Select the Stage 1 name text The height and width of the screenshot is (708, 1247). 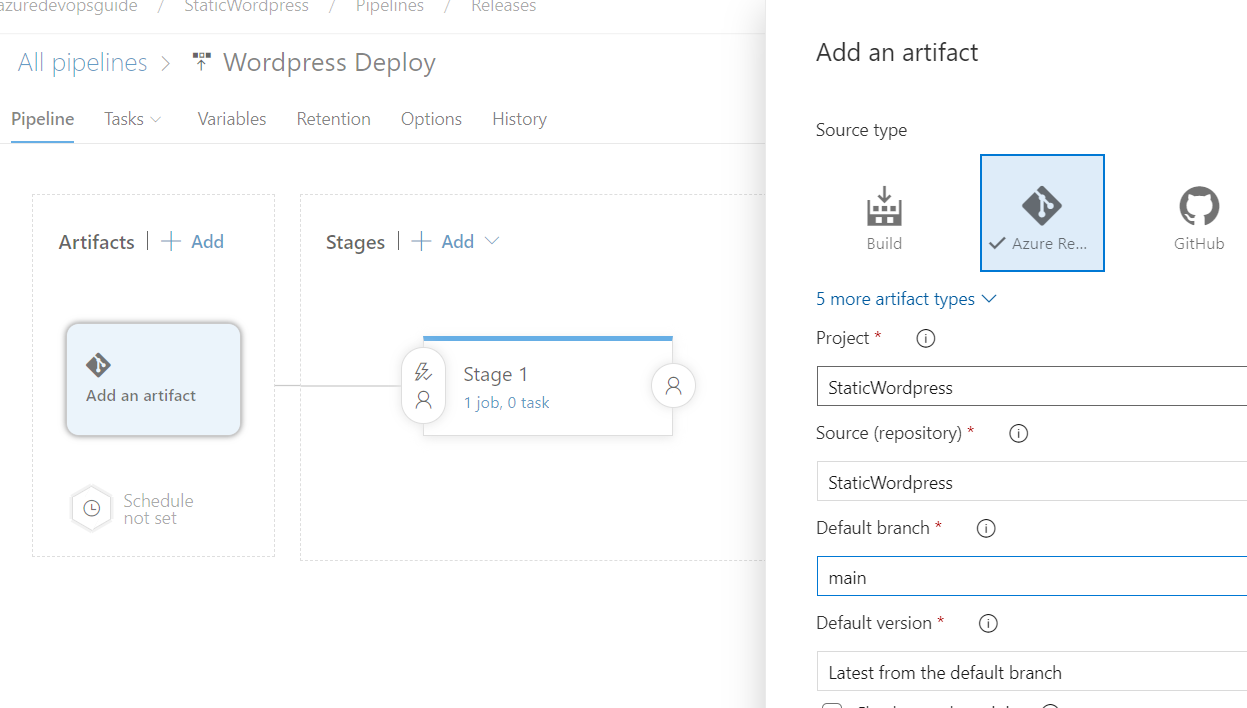496,375
